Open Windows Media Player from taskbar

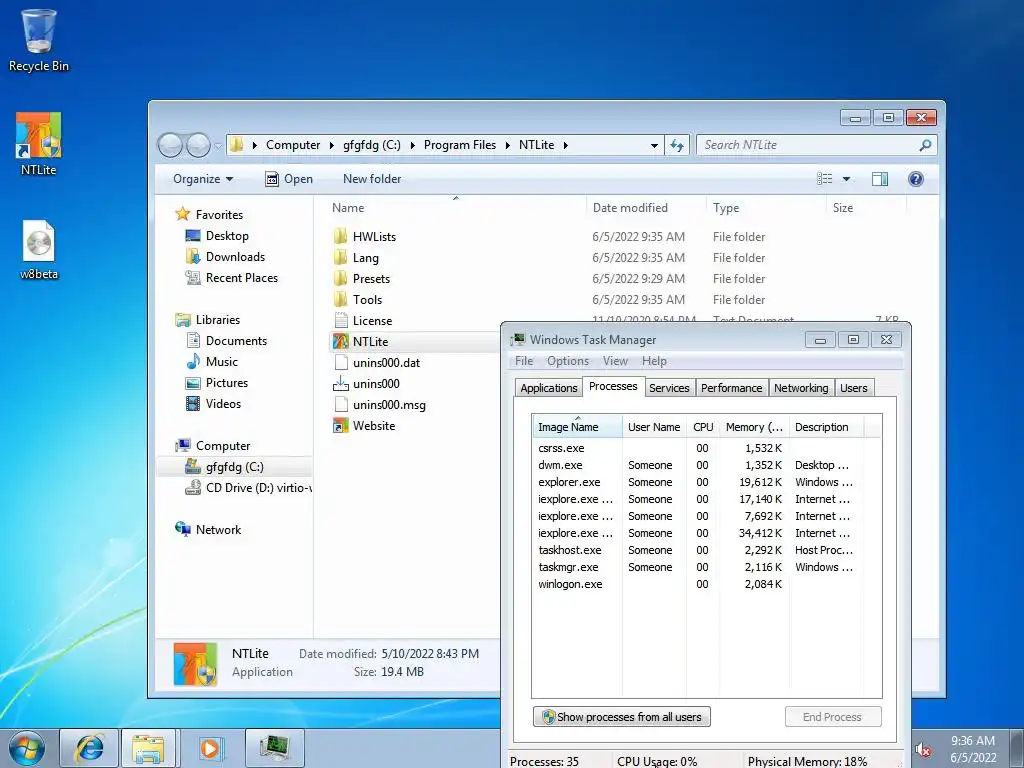click(x=210, y=748)
